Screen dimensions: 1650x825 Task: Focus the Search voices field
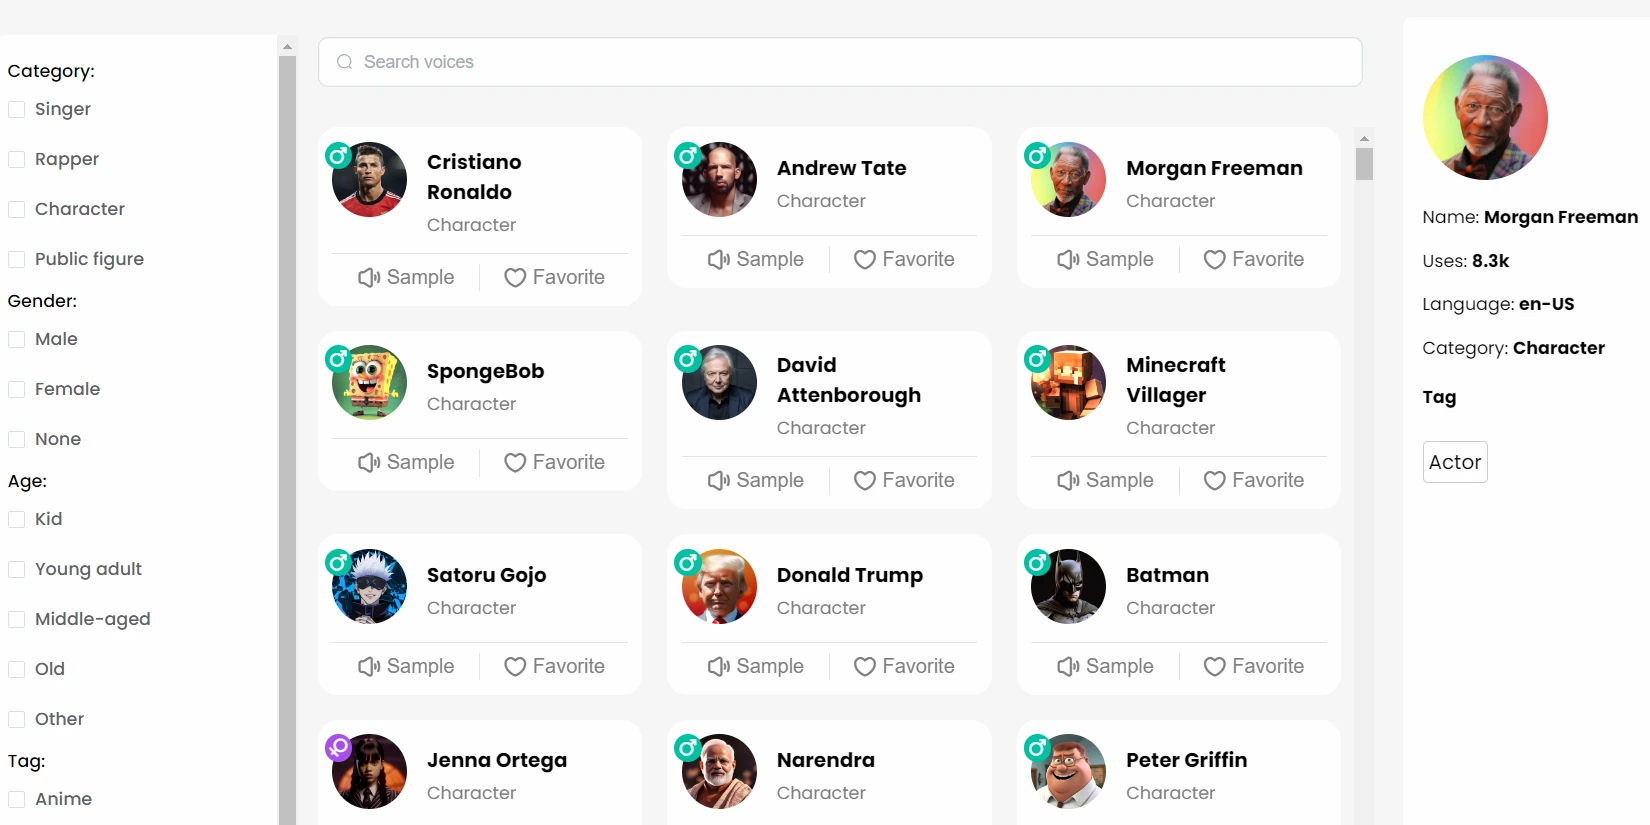(840, 62)
